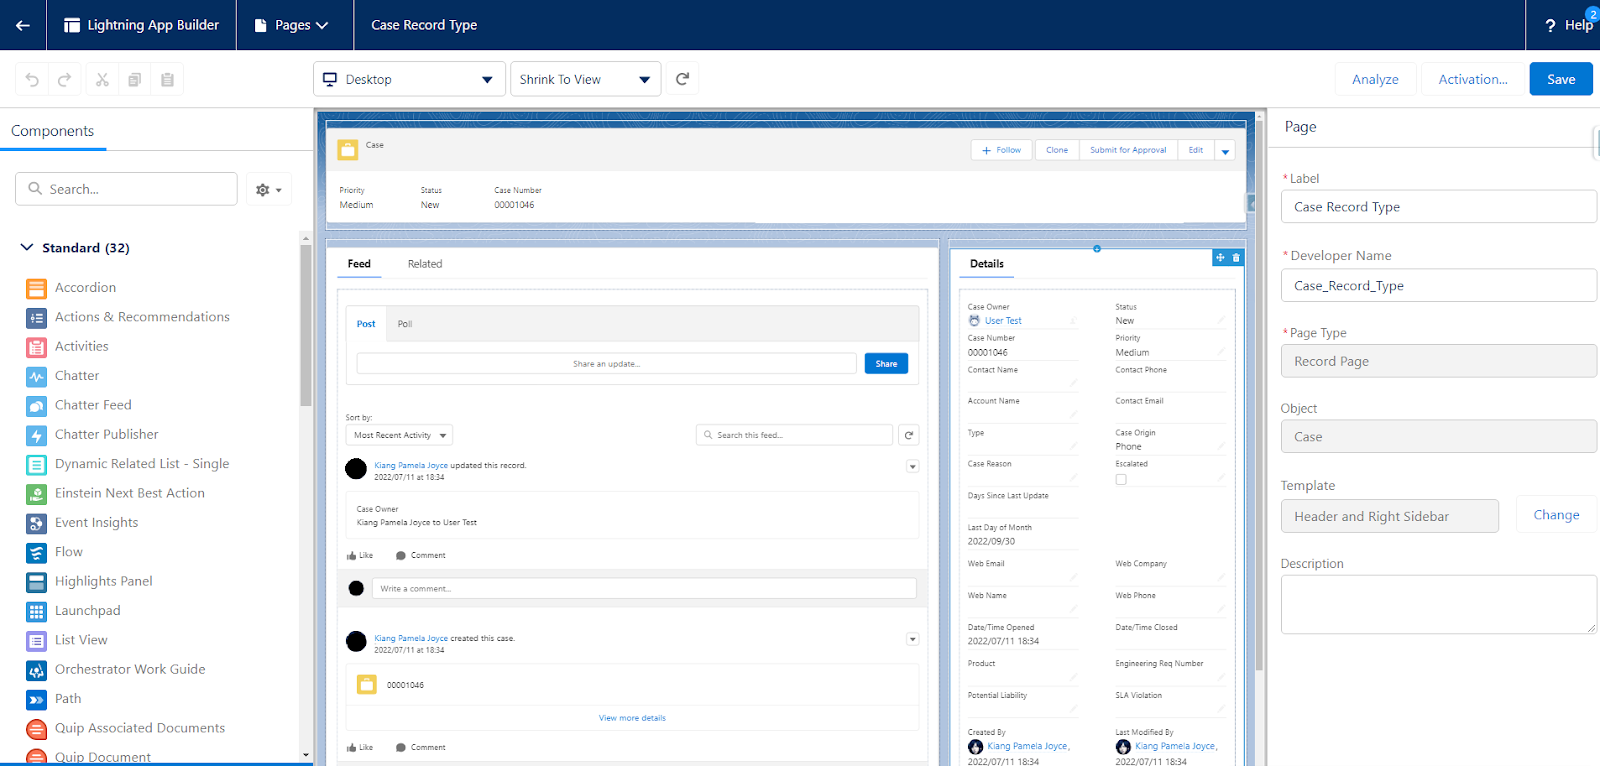The width and height of the screenshot is (1600, 766).
Task: Select the Highlights Panel component icon
Action: [x=37, y=582]
